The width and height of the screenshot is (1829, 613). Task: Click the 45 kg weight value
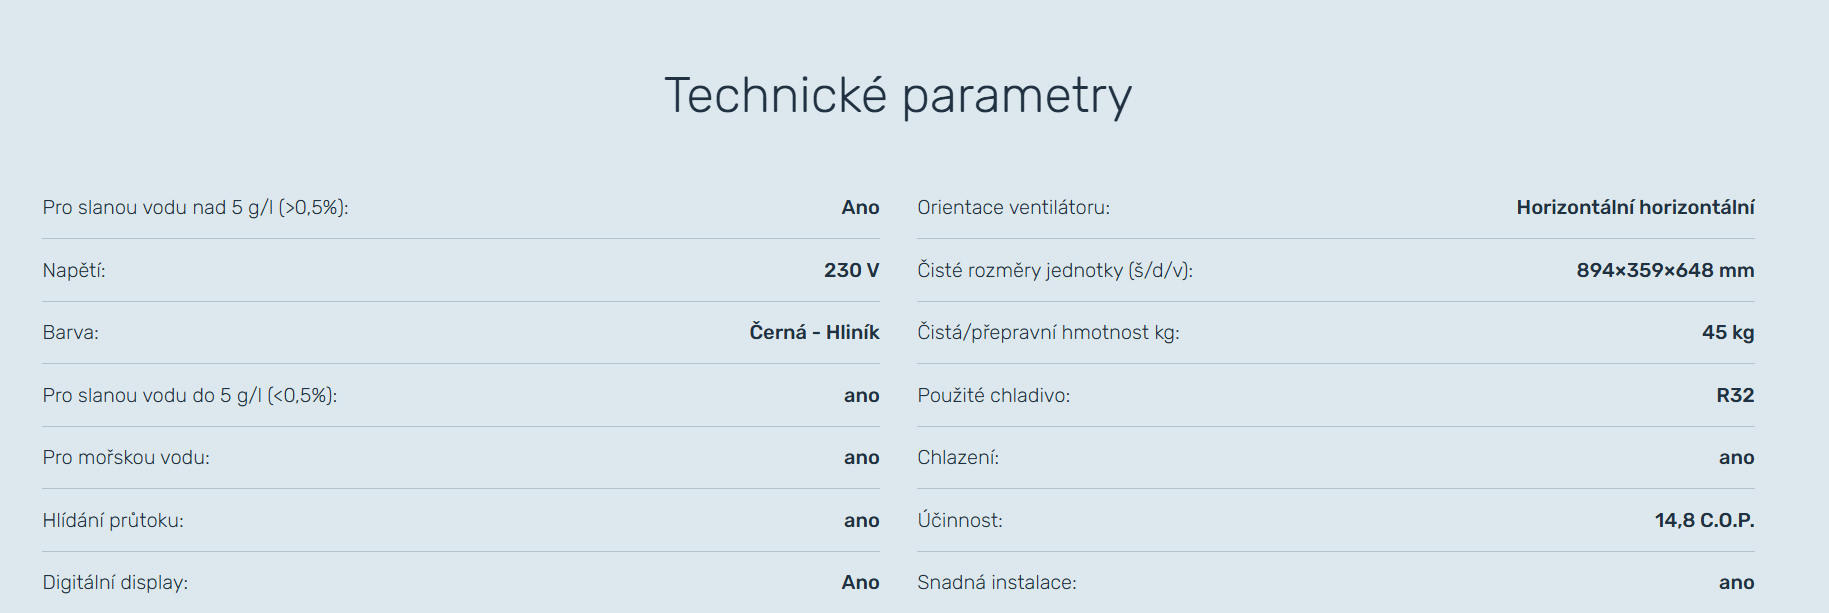click(x=1728, y=333)
